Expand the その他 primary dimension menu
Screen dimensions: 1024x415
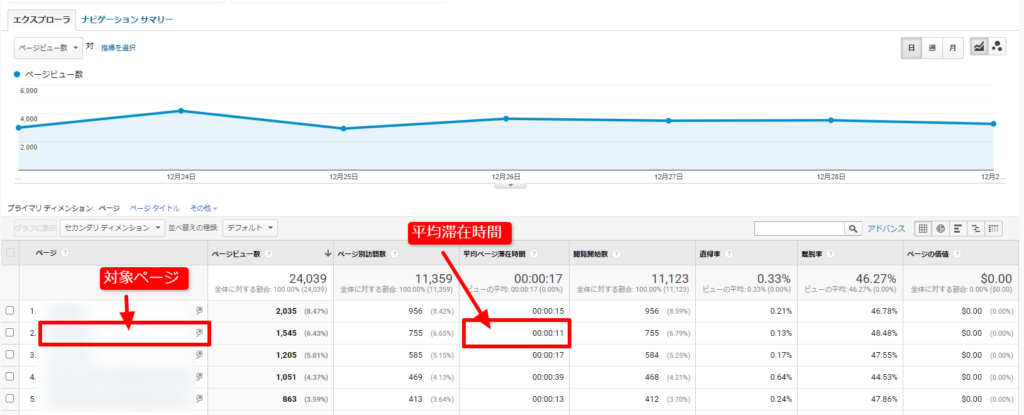(x=203, y=208)
